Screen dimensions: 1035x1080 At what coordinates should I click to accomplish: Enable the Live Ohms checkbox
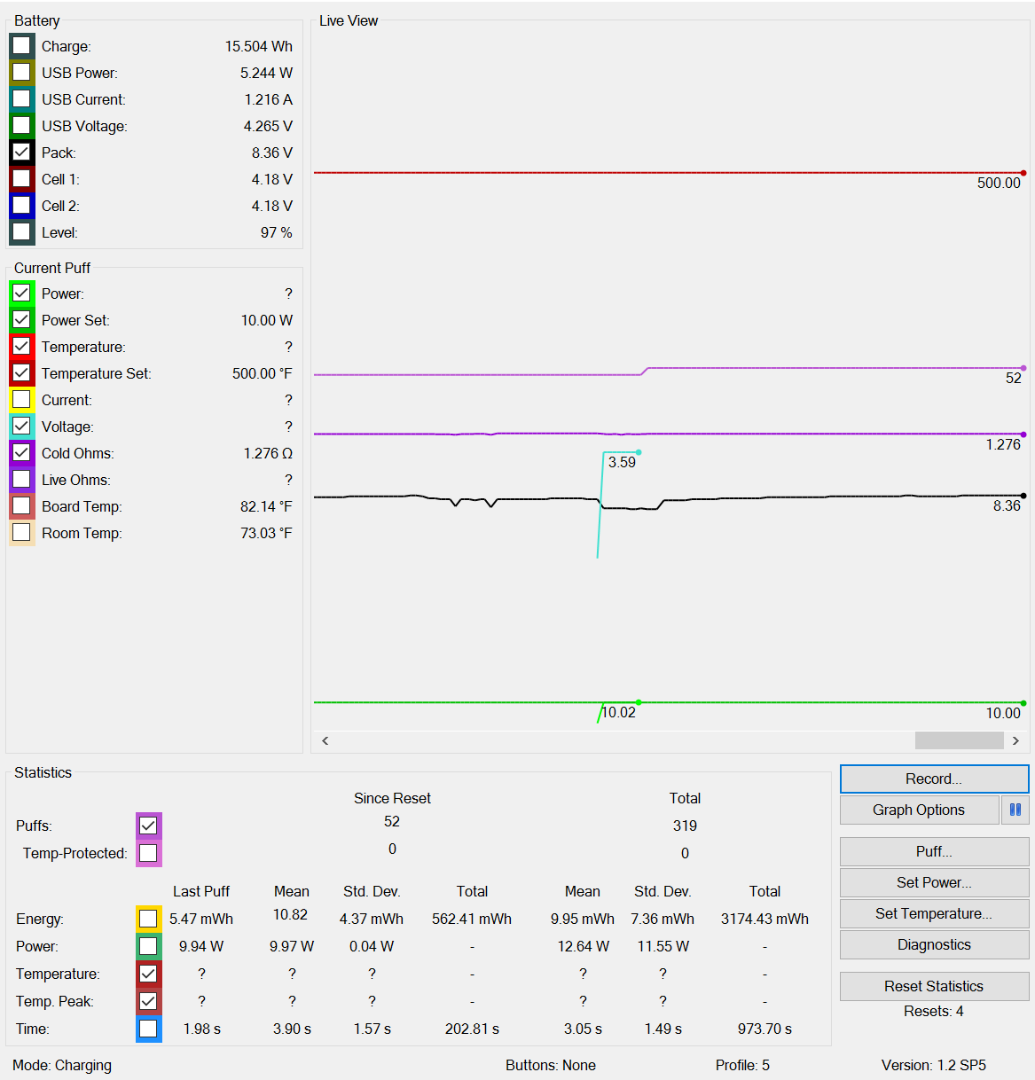coord(21,480)
